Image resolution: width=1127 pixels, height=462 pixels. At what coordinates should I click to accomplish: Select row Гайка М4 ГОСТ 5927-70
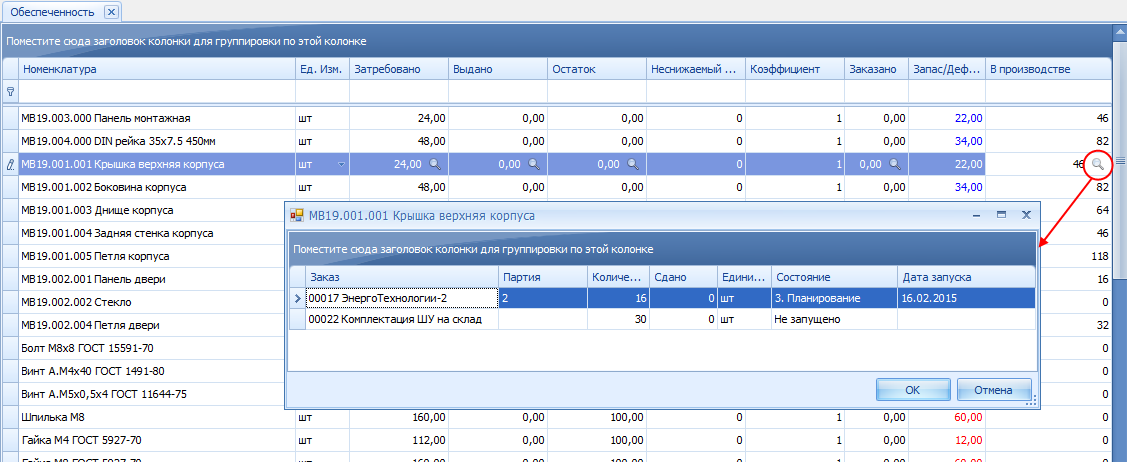click(558, 440)
